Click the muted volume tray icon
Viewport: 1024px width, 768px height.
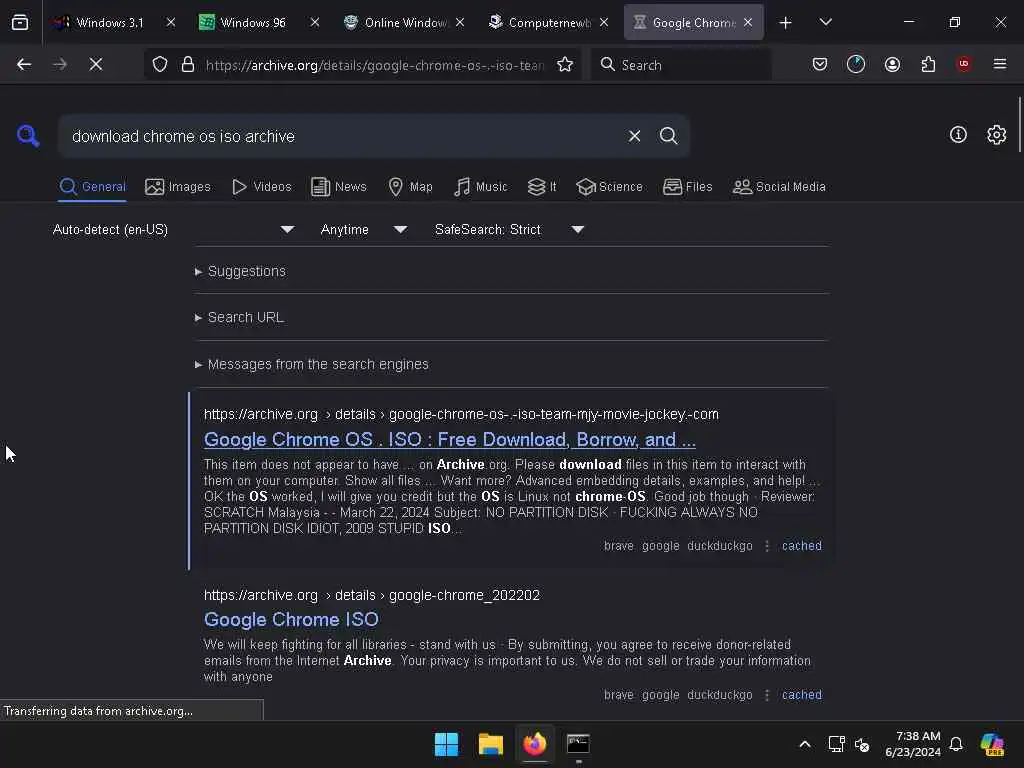point(862,744)
